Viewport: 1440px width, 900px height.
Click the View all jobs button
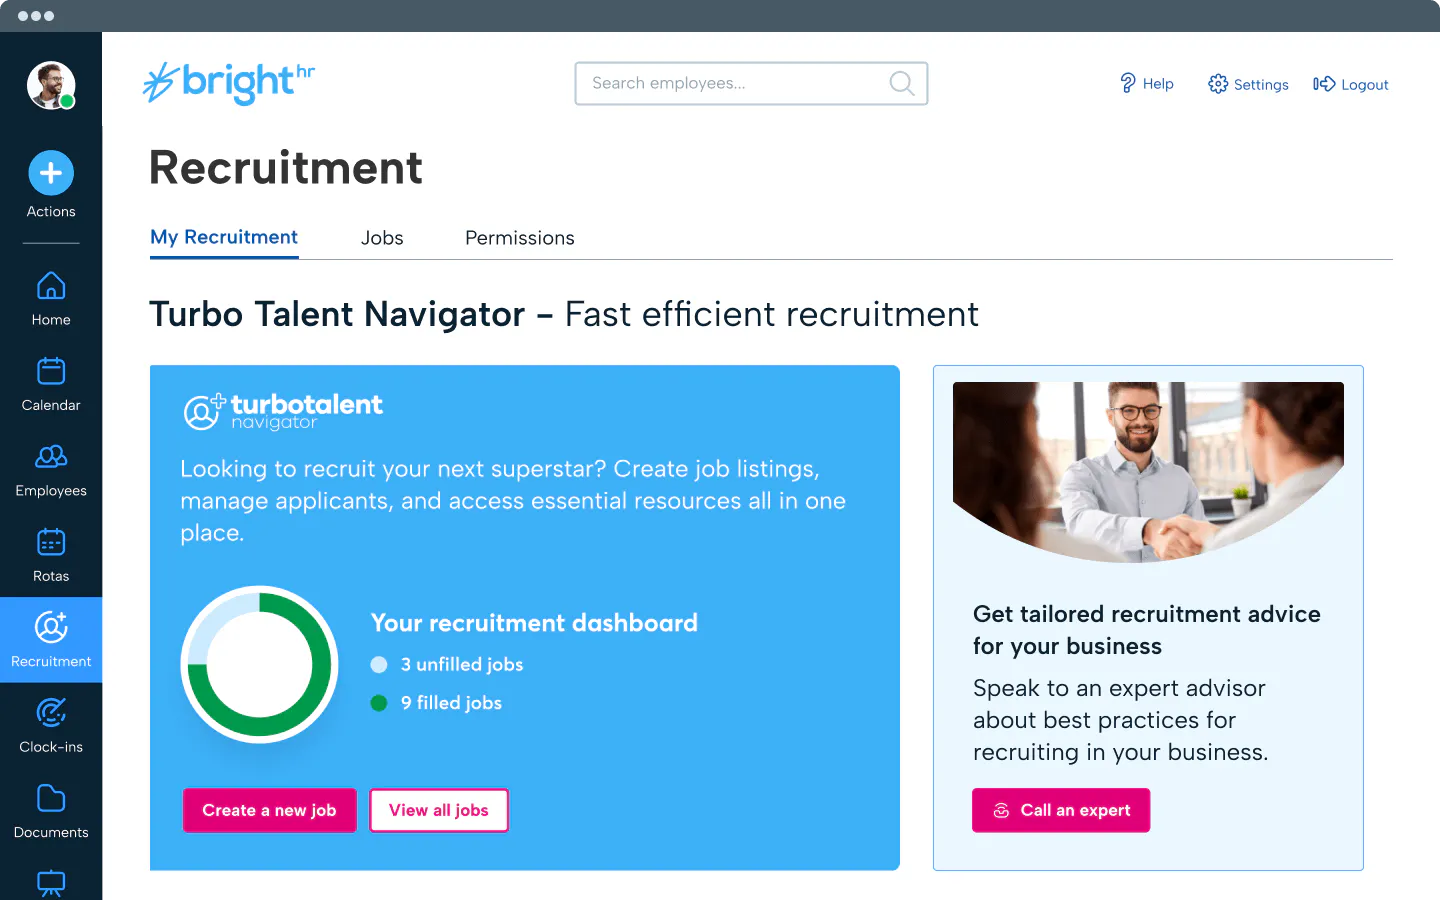[x=439, y=810]
